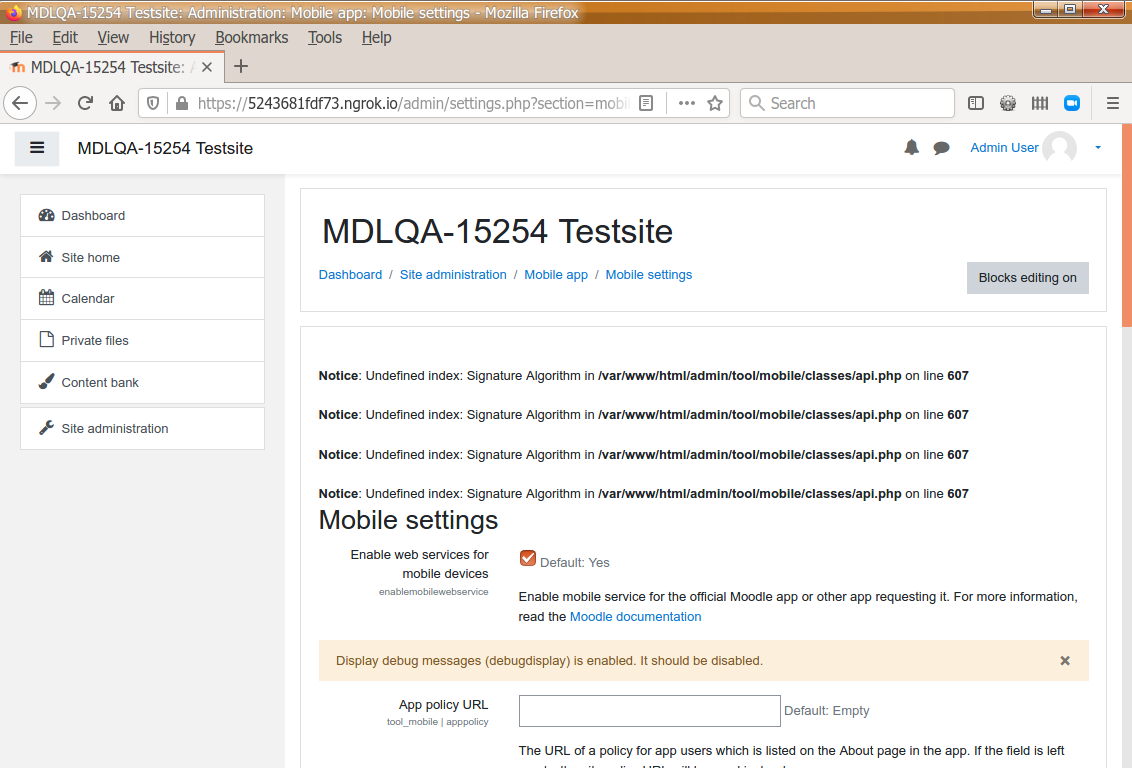Open Private files in side navigation

(142, 341)
